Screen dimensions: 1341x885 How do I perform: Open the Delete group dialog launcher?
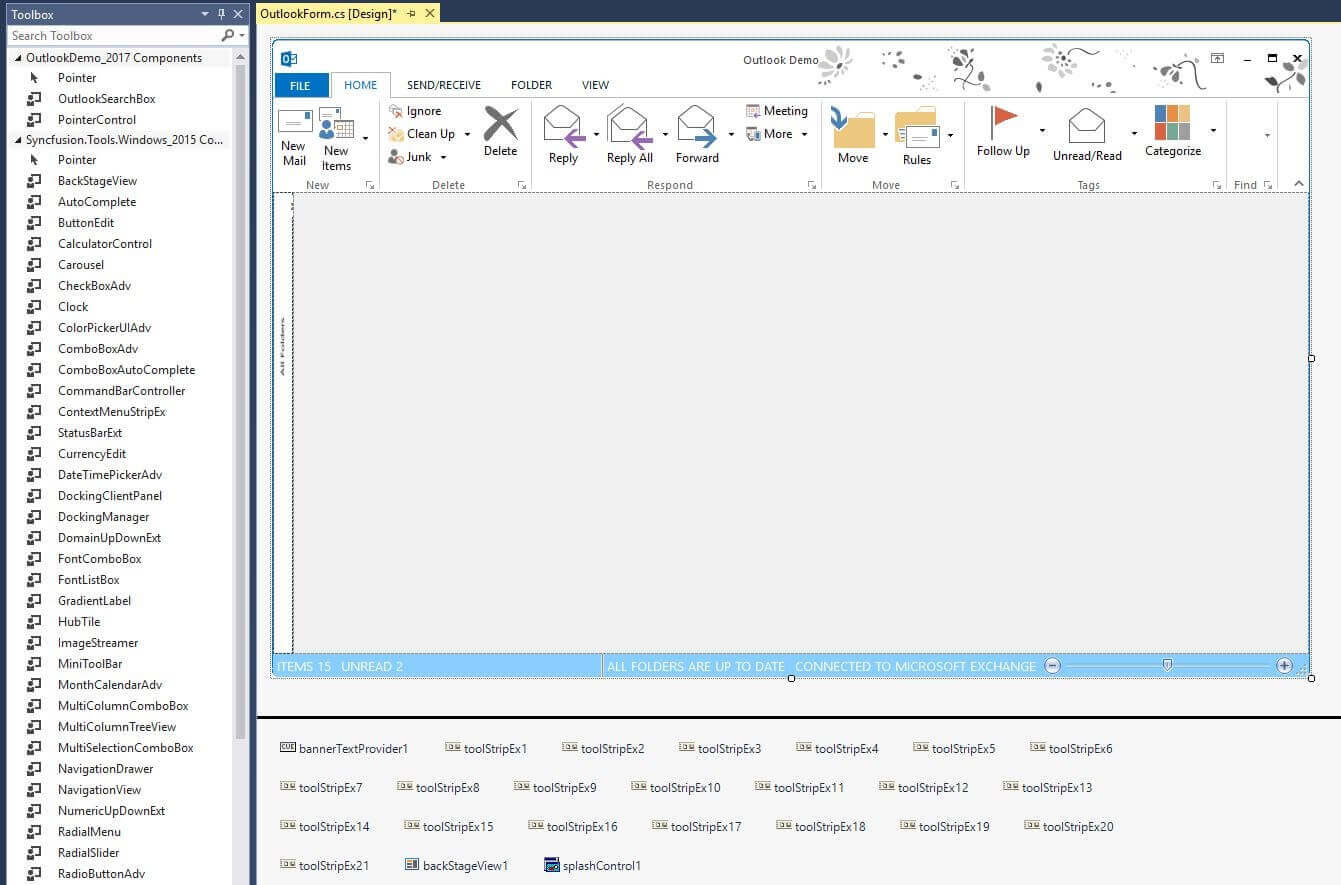click(x=521, y=185)
